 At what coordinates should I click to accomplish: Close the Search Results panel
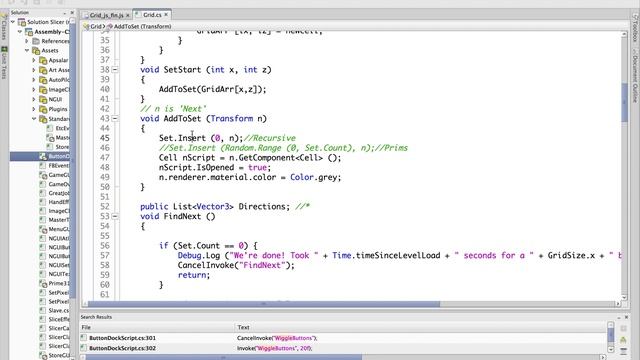(627, 317)
